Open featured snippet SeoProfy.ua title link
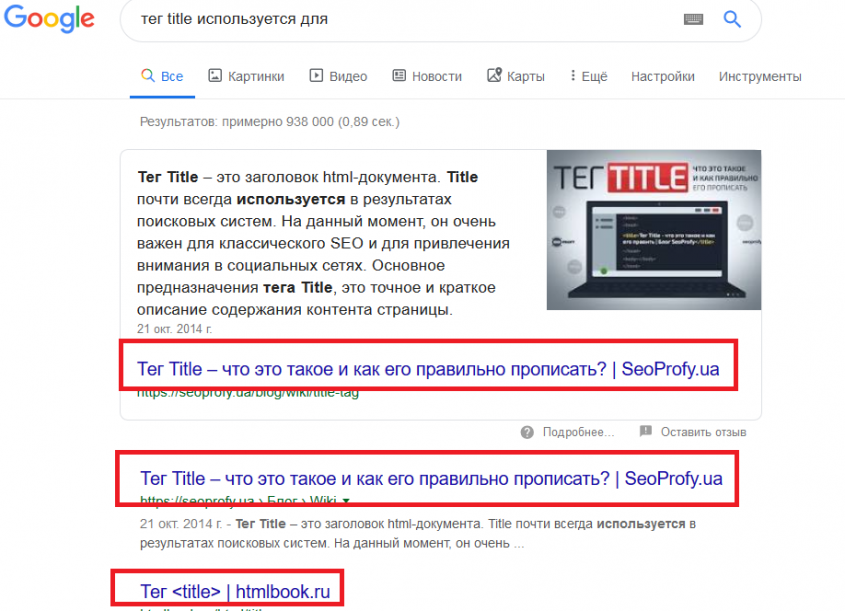 point(428,369)
